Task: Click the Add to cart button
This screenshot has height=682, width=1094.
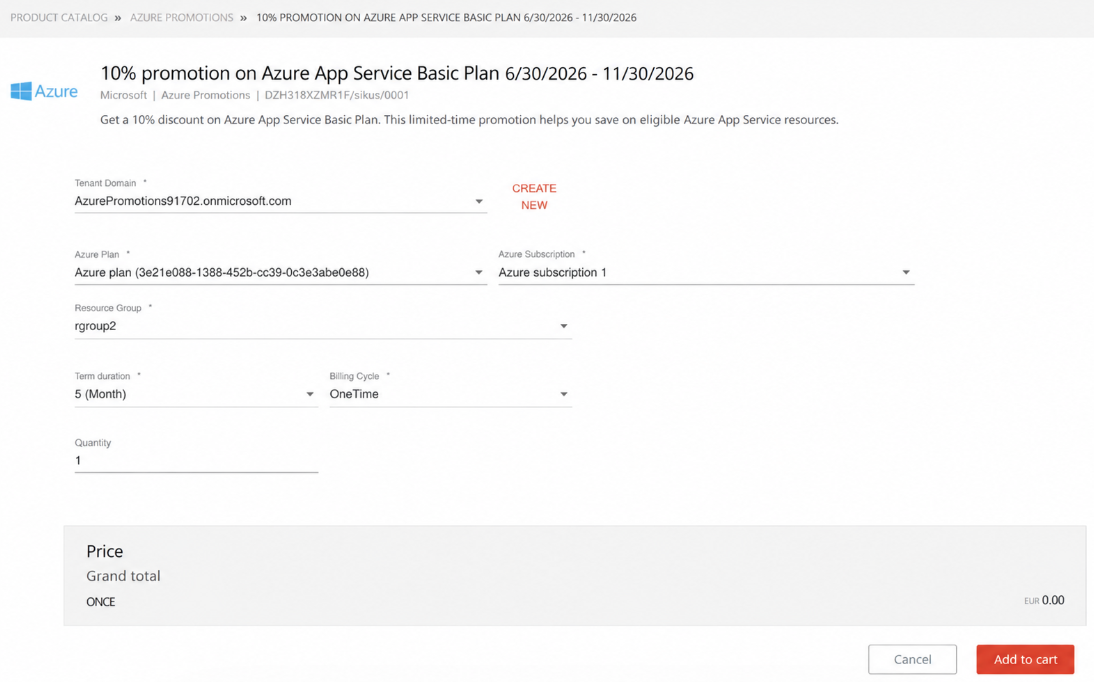Action: (1025, 660)
